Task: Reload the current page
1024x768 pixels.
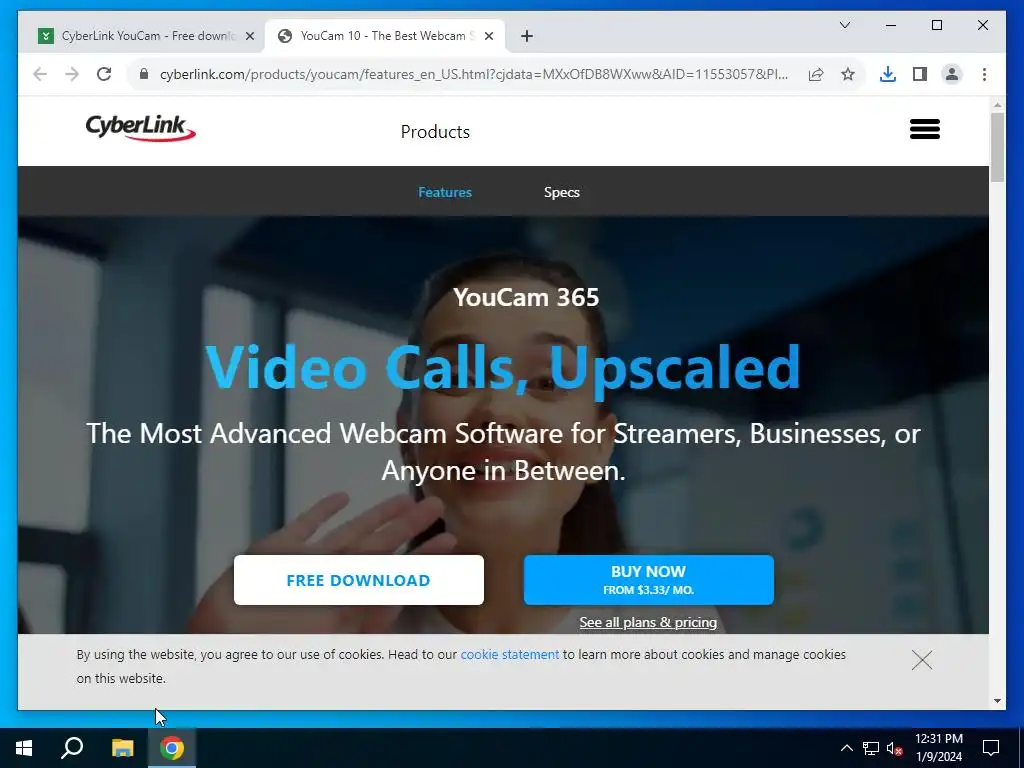Action: 104,74
